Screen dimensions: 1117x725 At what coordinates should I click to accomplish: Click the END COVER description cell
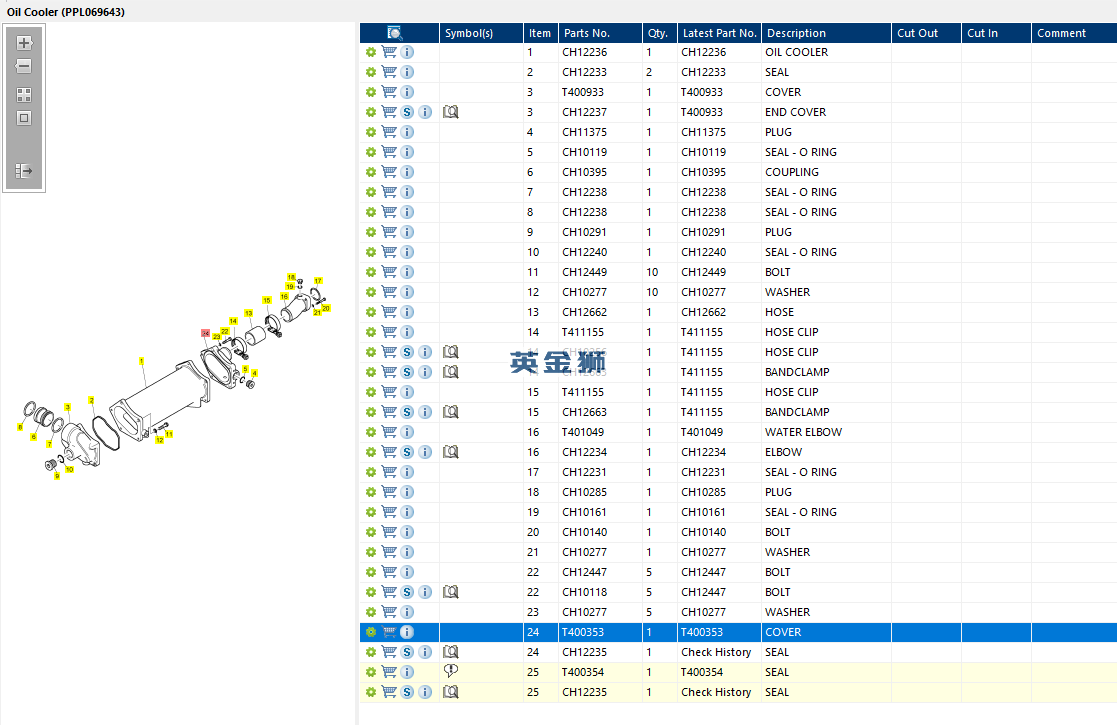(x=796, y=112)
